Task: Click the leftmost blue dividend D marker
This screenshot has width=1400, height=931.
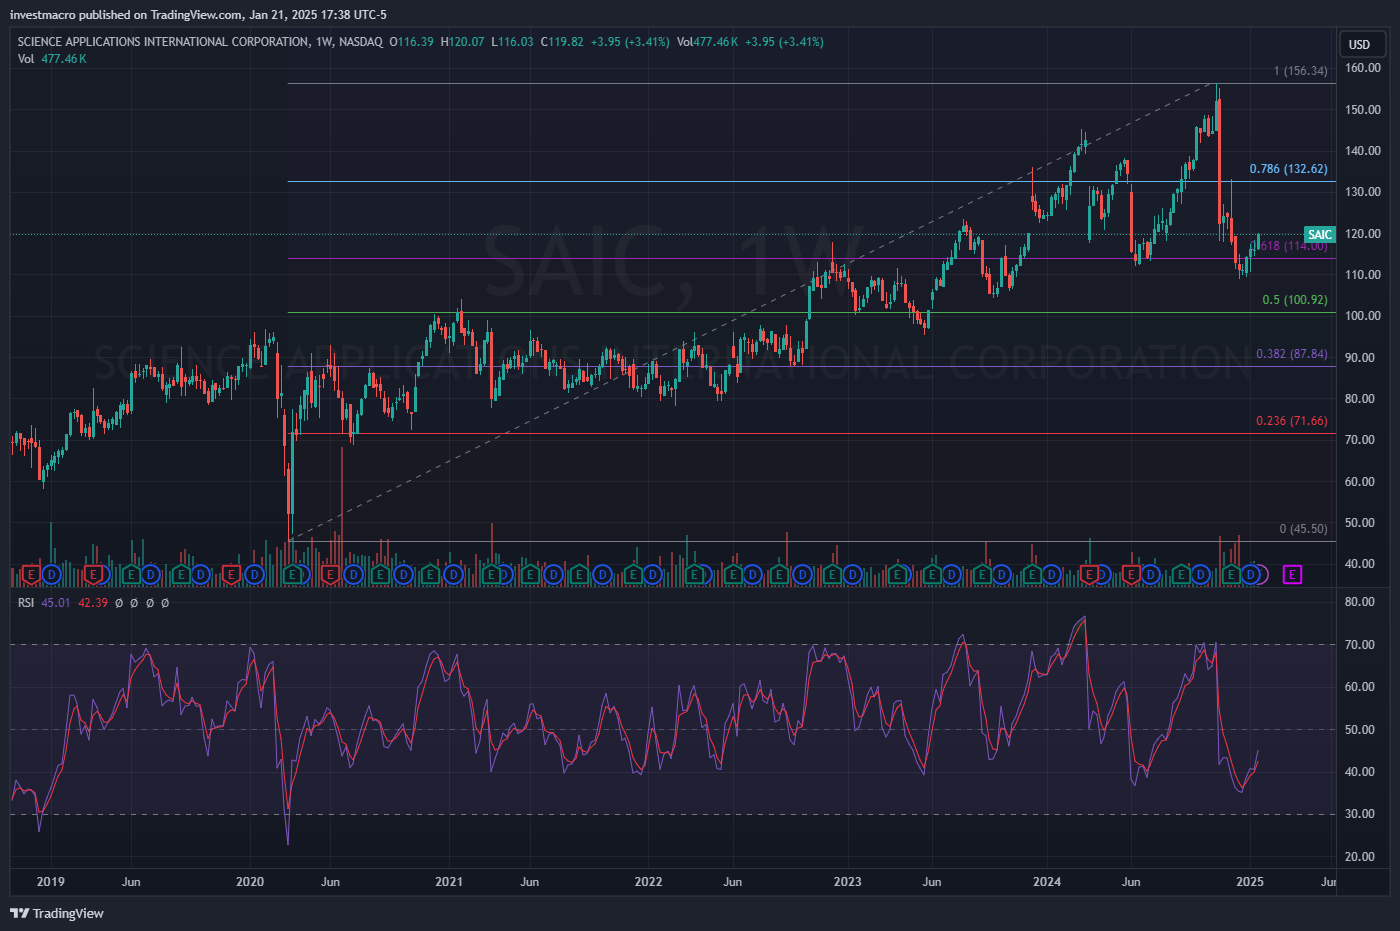Action: (x=51, y=574)
